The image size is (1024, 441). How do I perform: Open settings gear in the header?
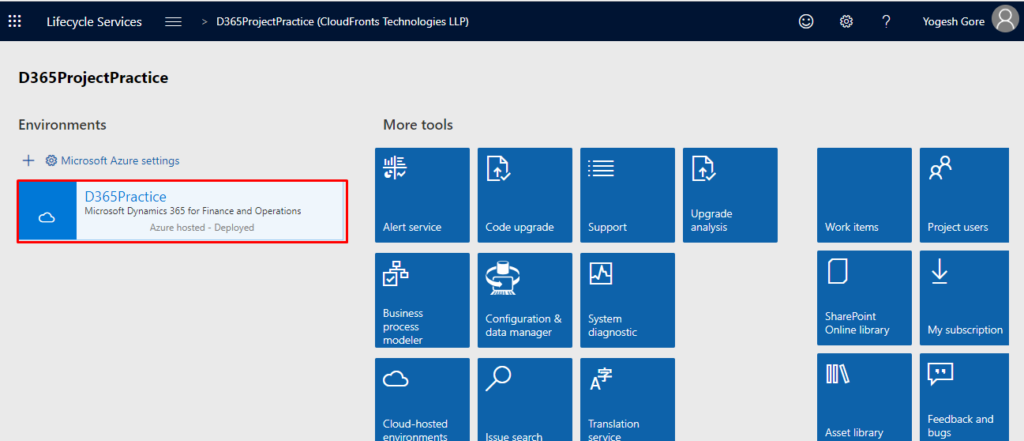[x=846, y=22]
